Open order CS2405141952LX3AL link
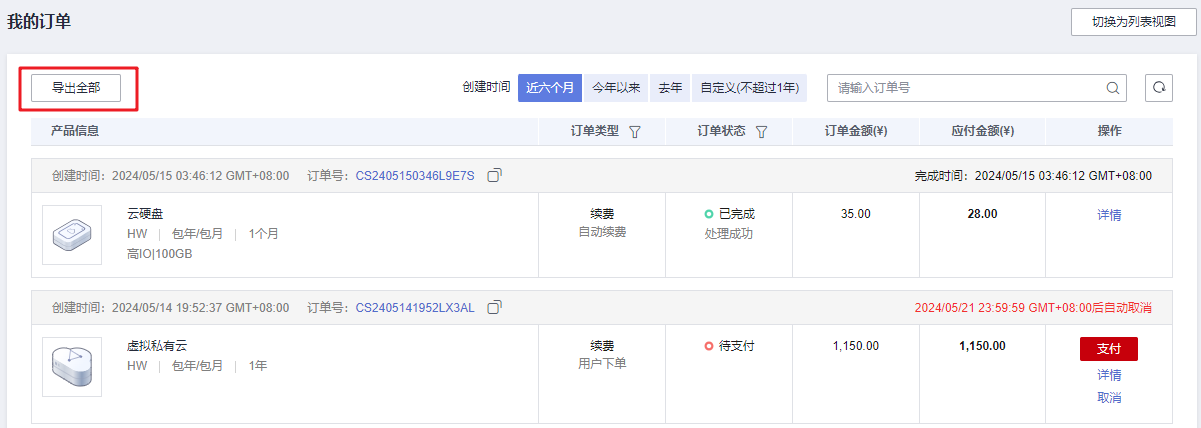Image resolution: width=1201 pixels, height=428 pixels. pyautogui.click(x=415, y=308)
